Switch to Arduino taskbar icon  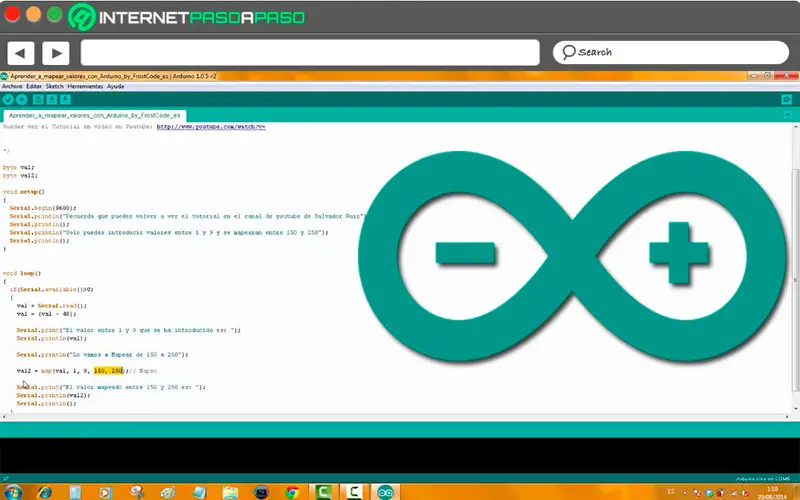point(385,492)
